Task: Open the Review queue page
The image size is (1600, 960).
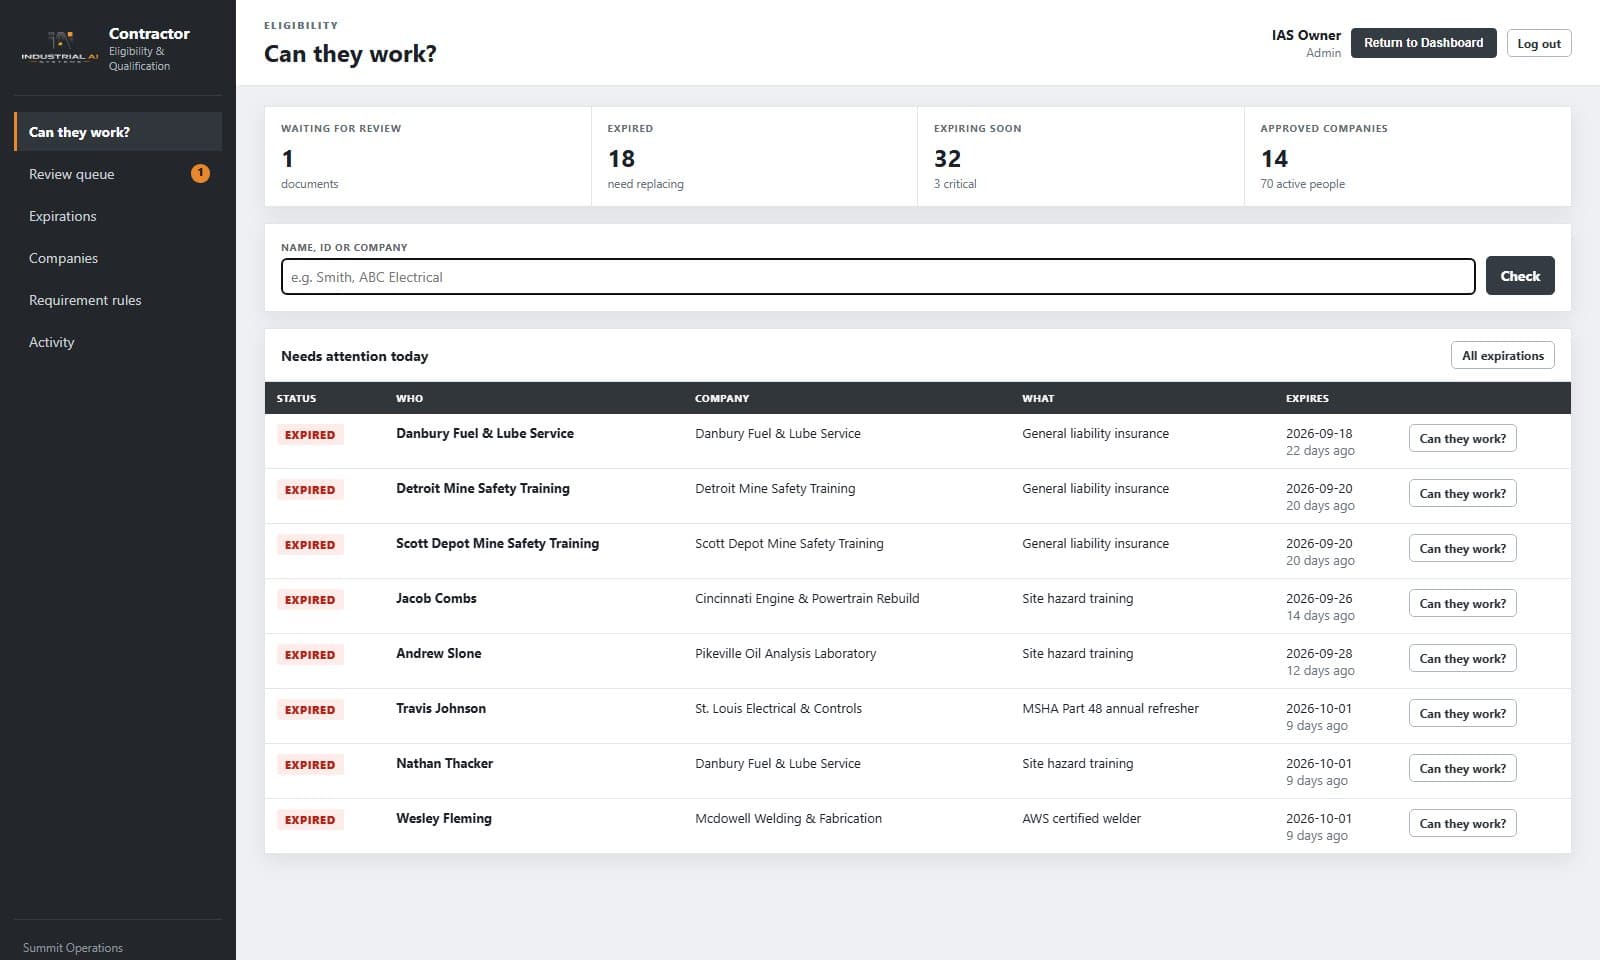Action: (x=118, y=174)
